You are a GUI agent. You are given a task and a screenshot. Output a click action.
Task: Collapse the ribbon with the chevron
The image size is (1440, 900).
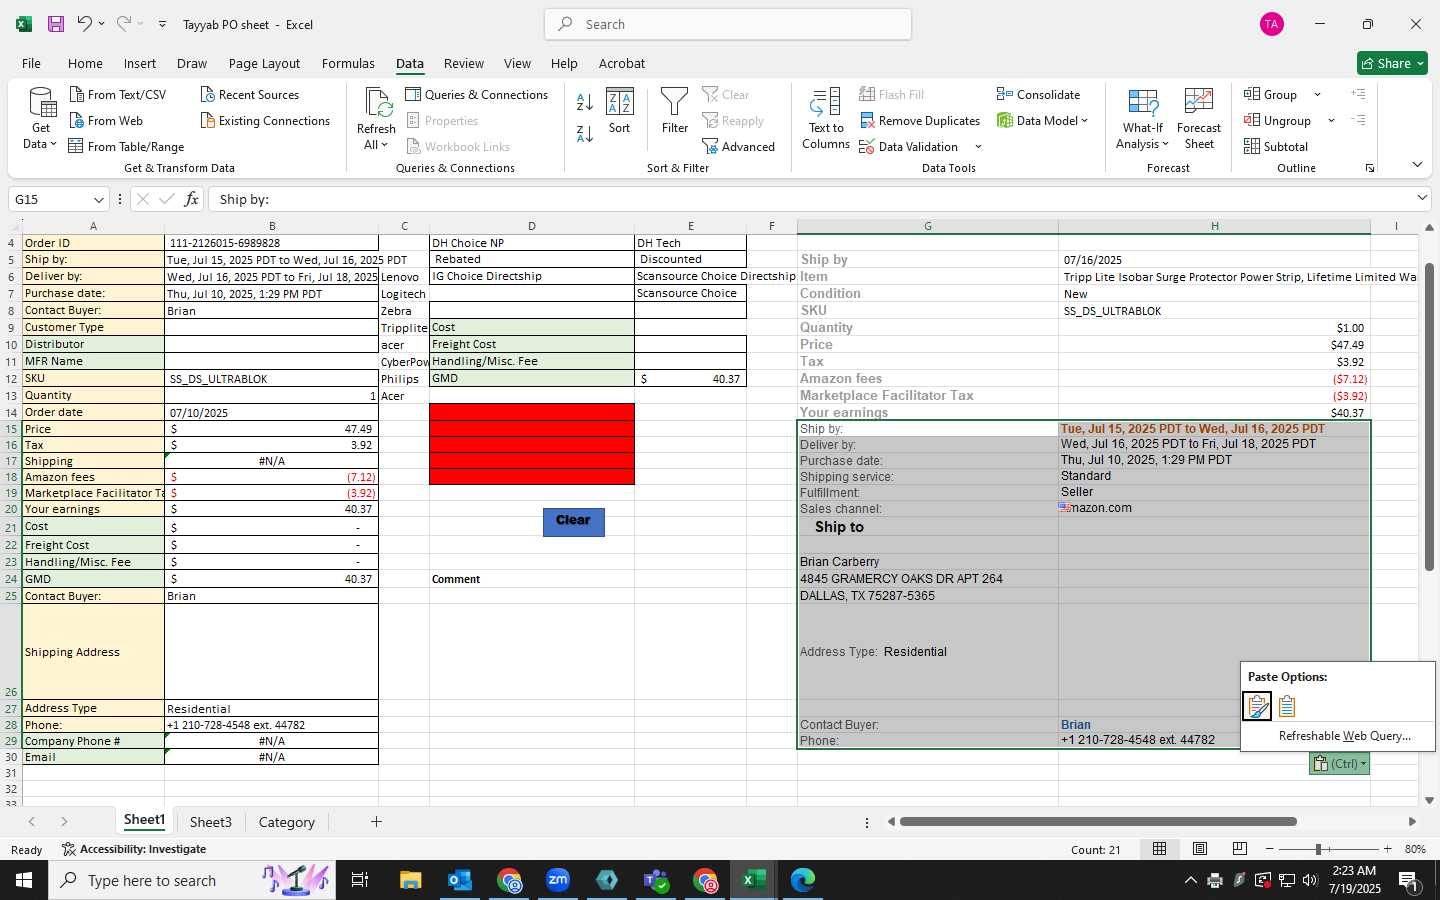click(x=1417, y=164)
